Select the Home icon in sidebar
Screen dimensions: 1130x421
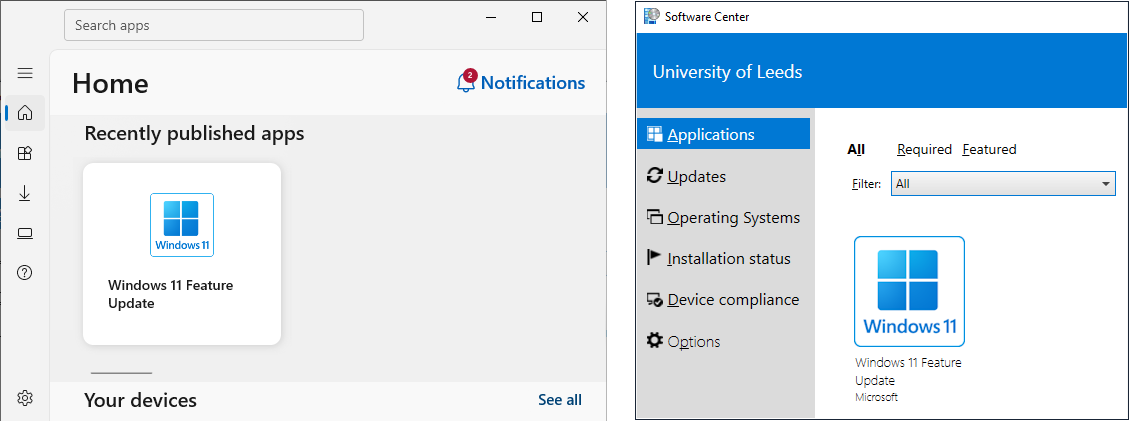click(25, 113)
